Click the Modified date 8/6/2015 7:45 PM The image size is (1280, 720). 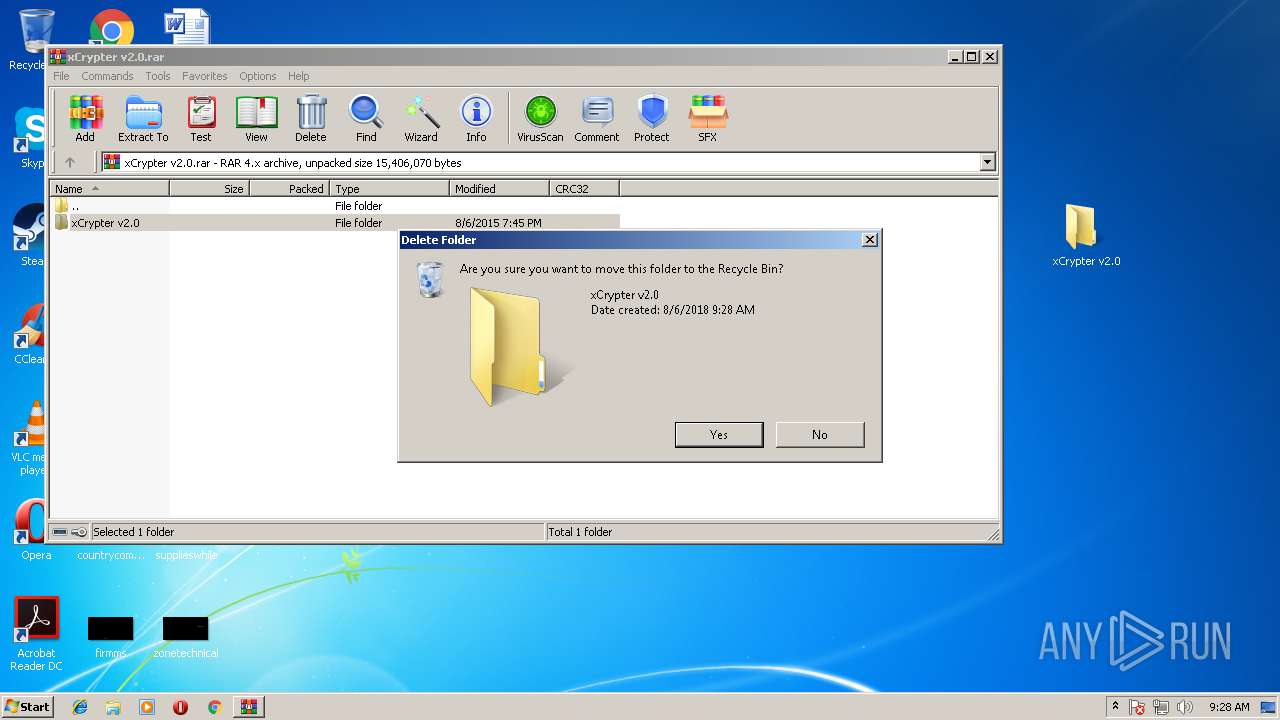coord(498,223)
